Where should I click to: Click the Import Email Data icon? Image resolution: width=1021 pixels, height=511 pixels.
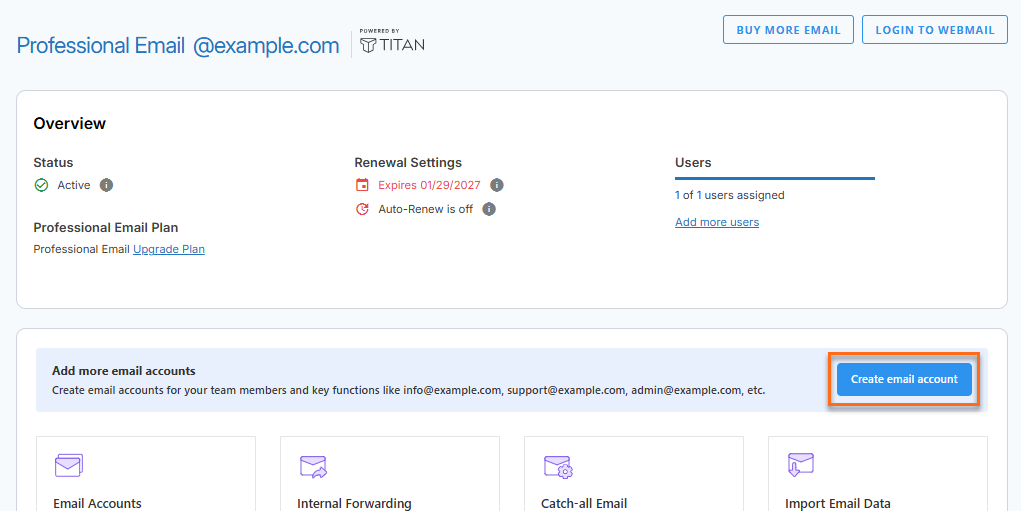[800, 465]
